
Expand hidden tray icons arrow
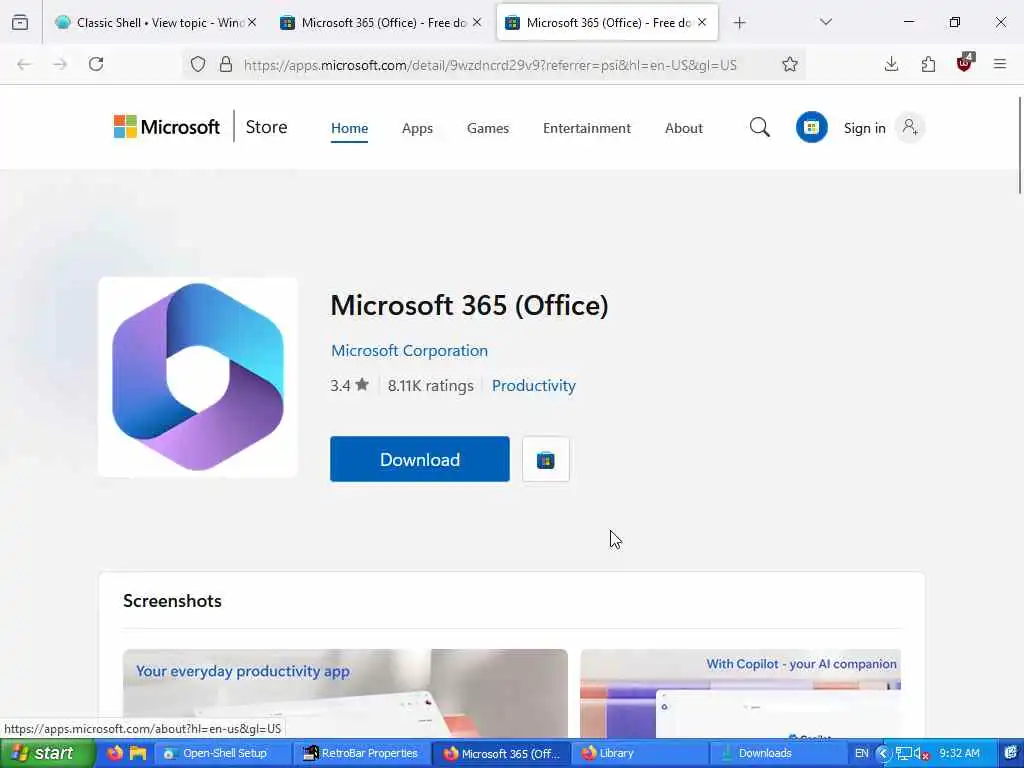click(x=884, y=754)
